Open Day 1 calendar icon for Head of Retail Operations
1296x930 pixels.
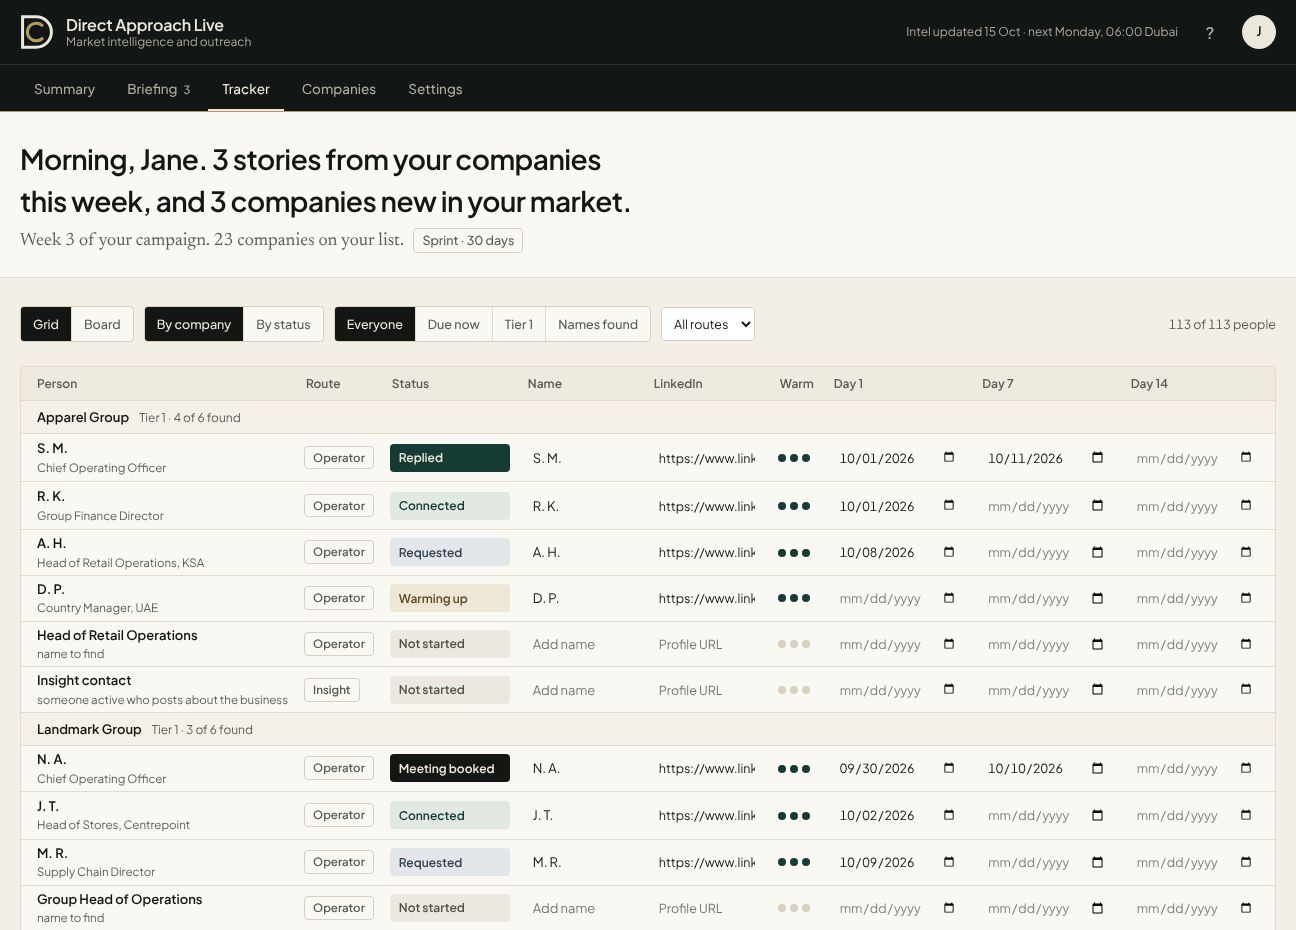(949, 643)
